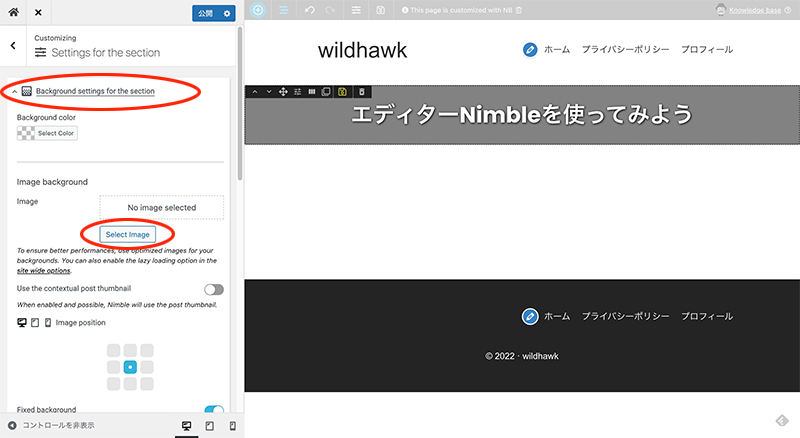The height and width of the screenshot is (438, 800).
Task: Move section up with the up chevron
Action: point(255,92)
